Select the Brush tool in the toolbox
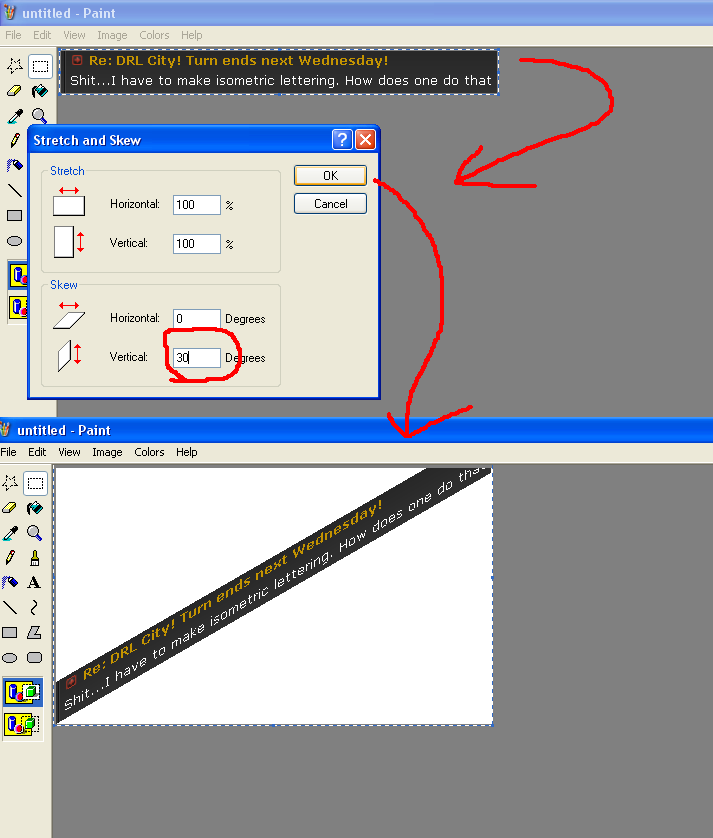 pyautogui.click(x=35, y=557)
